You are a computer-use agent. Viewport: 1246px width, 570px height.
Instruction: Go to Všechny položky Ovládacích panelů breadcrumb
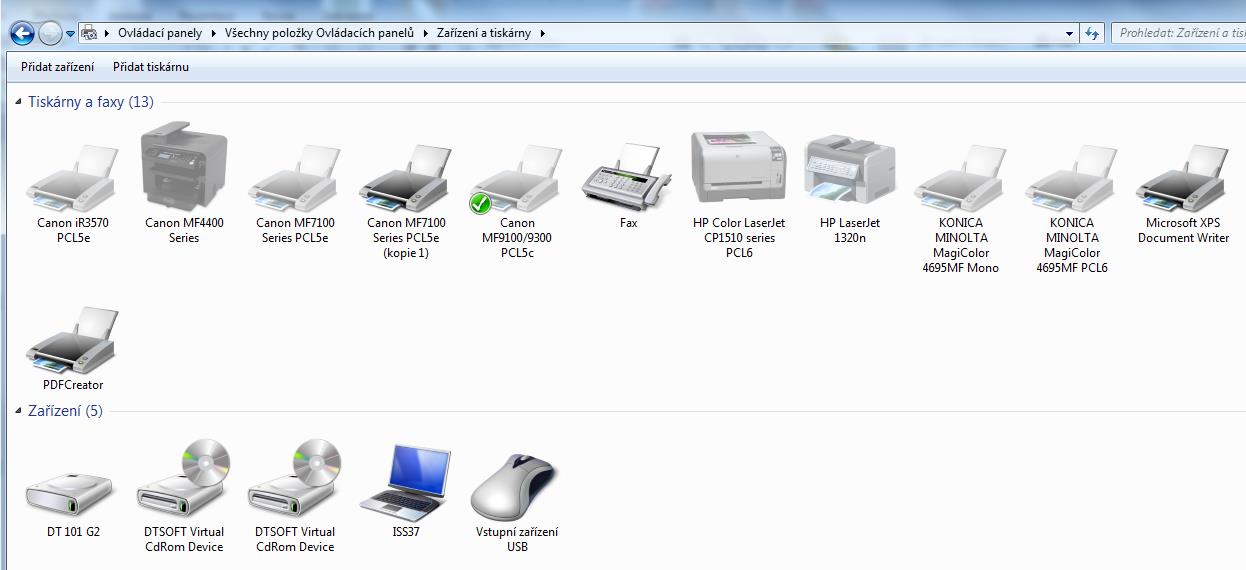319,33
